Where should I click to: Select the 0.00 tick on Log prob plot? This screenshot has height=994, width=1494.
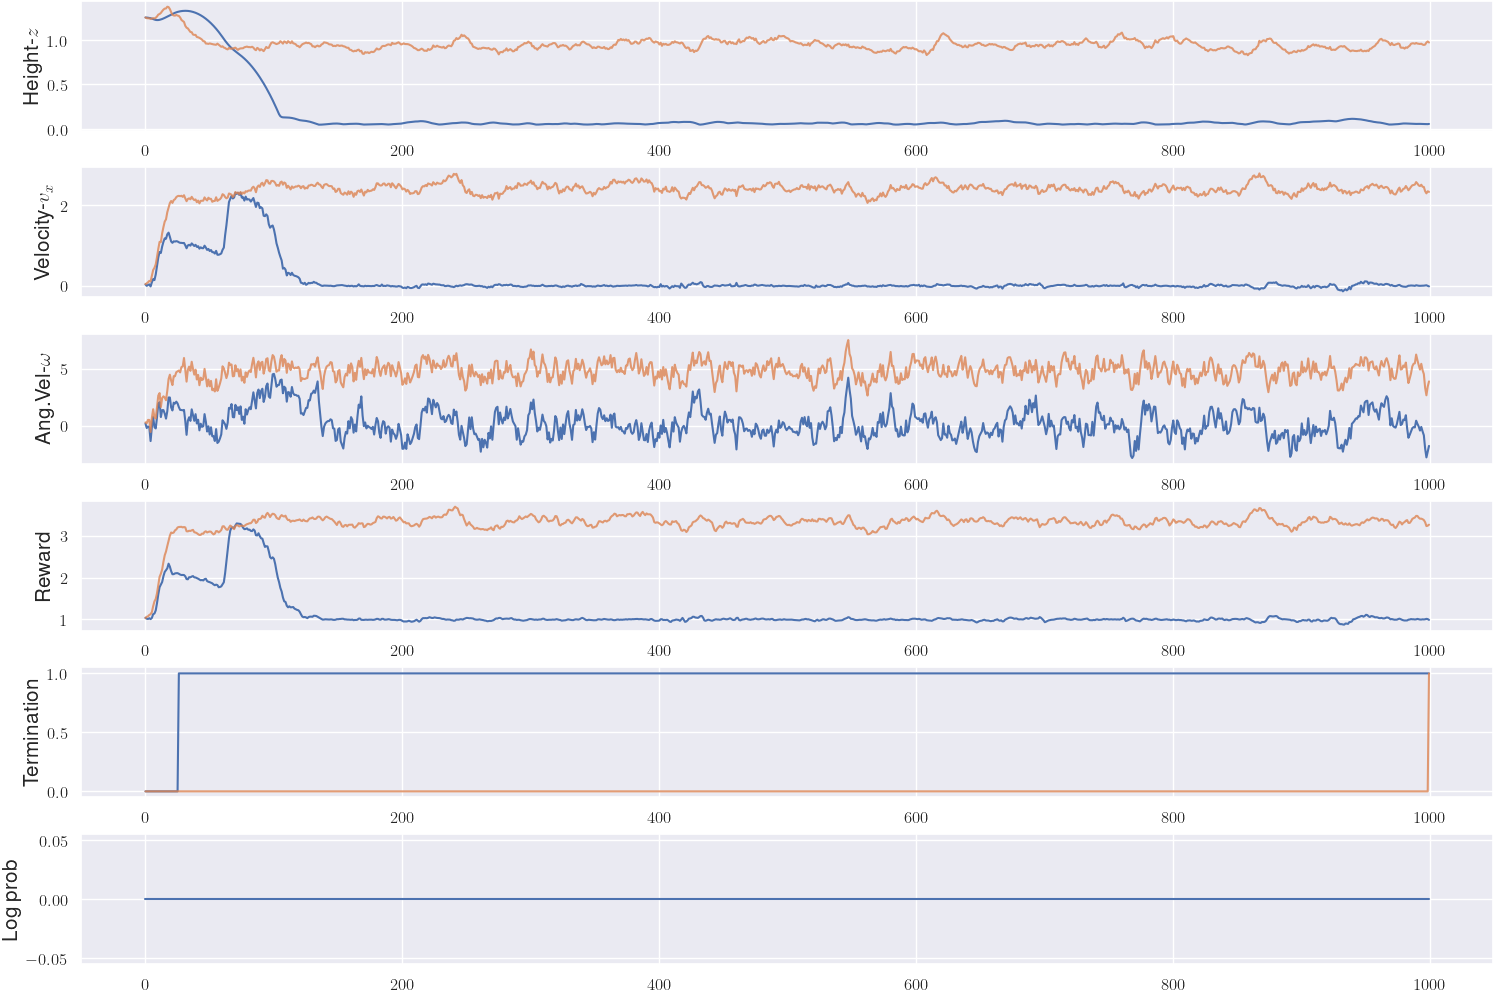(x=53, y=901)
